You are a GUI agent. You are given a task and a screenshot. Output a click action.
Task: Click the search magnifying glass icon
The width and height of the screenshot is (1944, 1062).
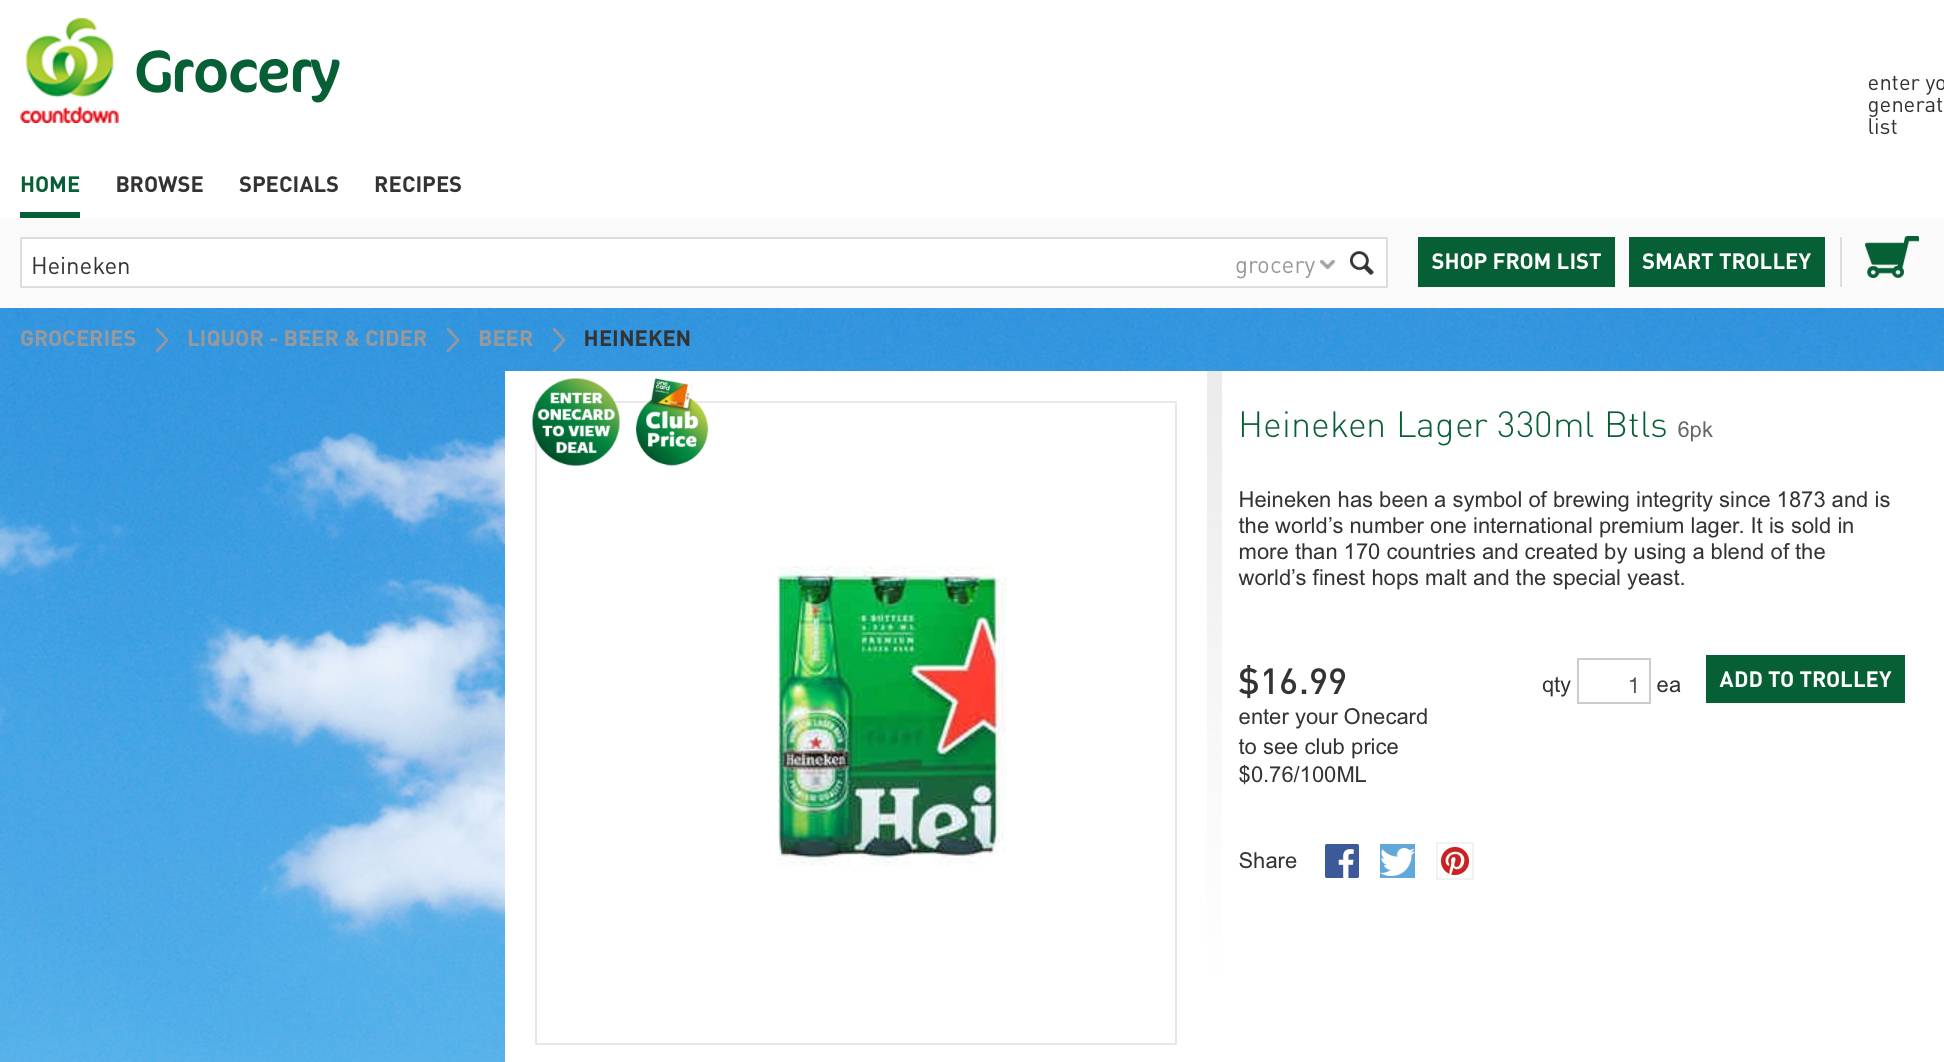[1361, 263]
